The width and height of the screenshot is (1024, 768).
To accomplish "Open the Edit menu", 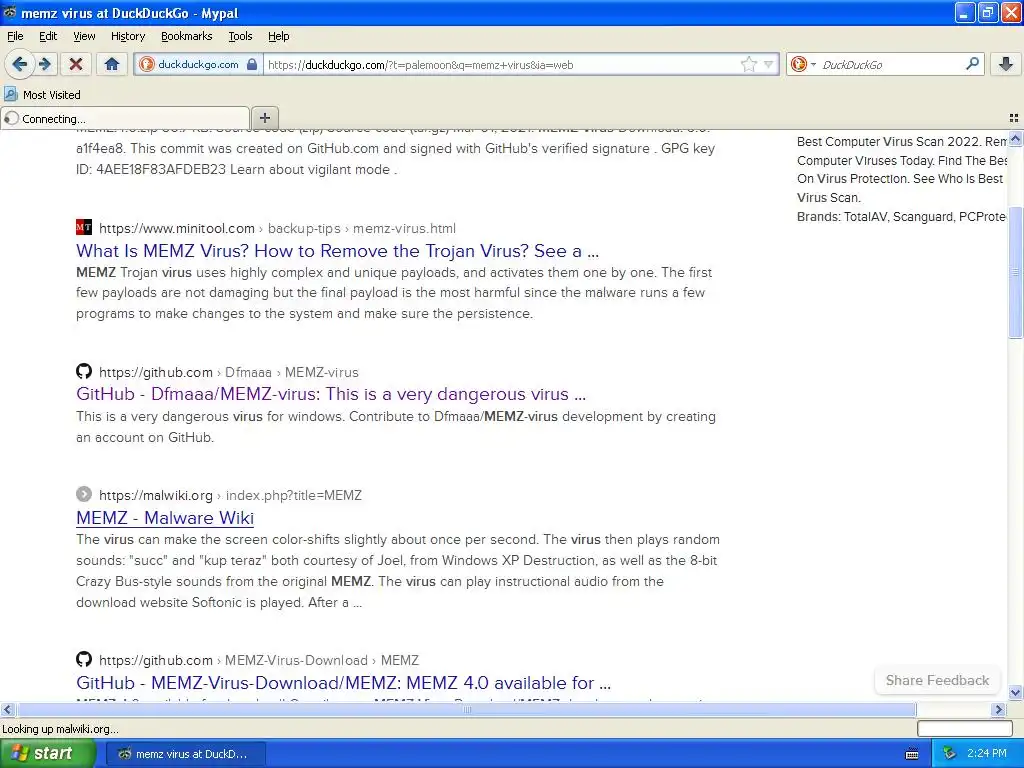I will coord(48,36).
